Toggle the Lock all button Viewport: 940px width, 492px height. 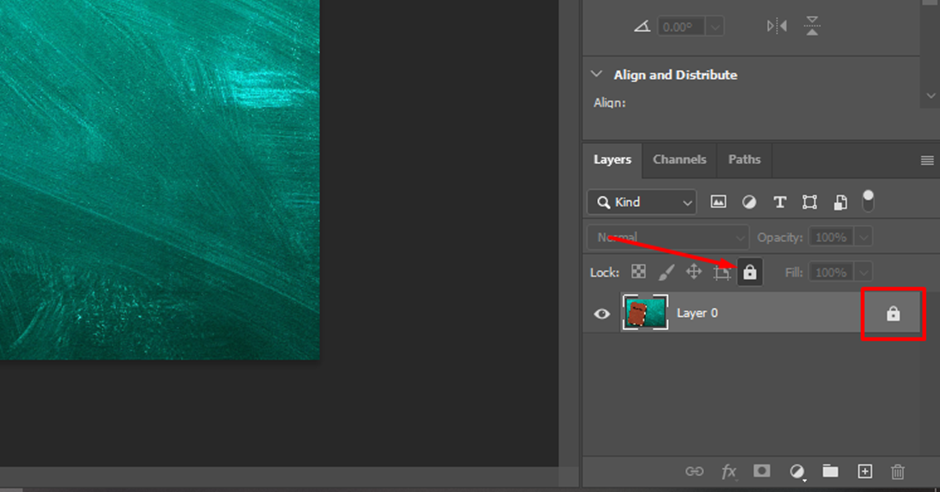[749, 272]
